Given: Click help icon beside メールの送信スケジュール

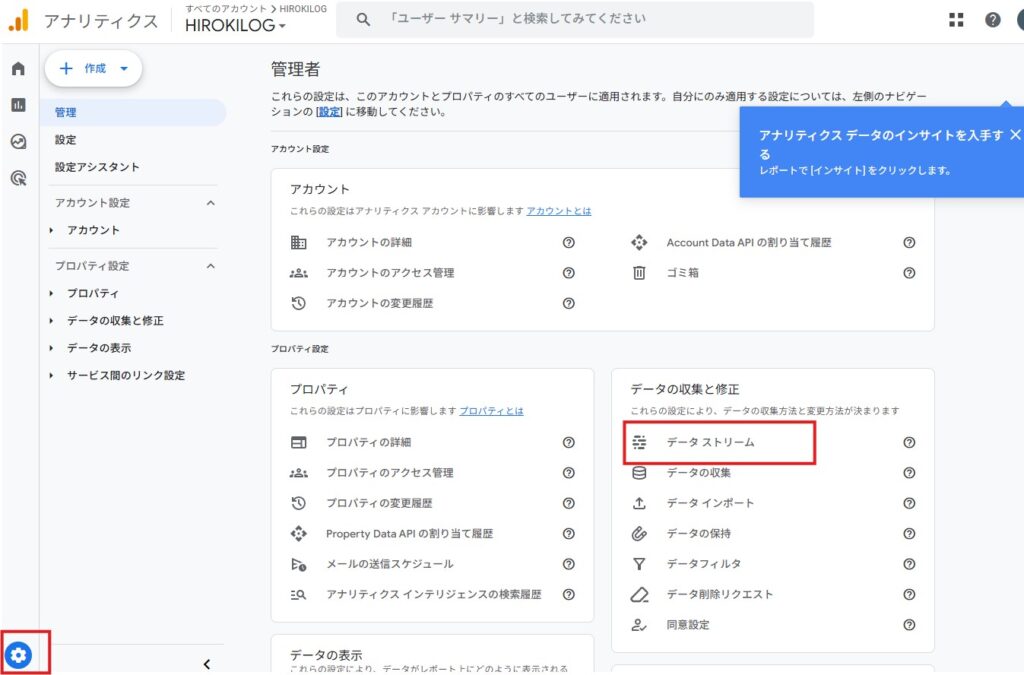Looking at the screenshot, I should tap(569, 563).
